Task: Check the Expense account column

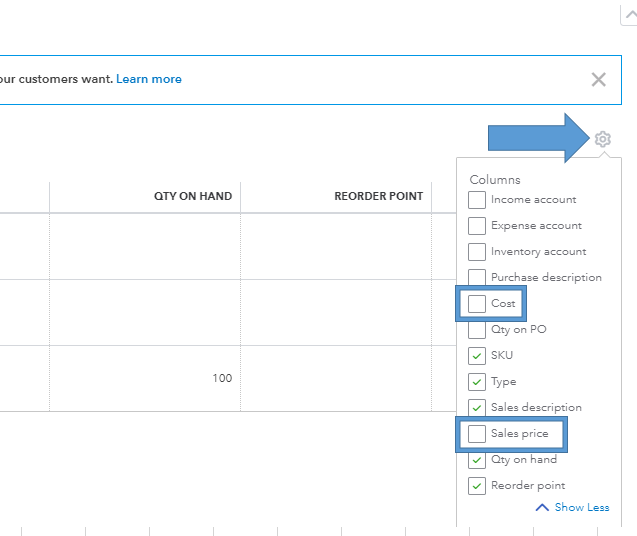Action: (477, 226)
